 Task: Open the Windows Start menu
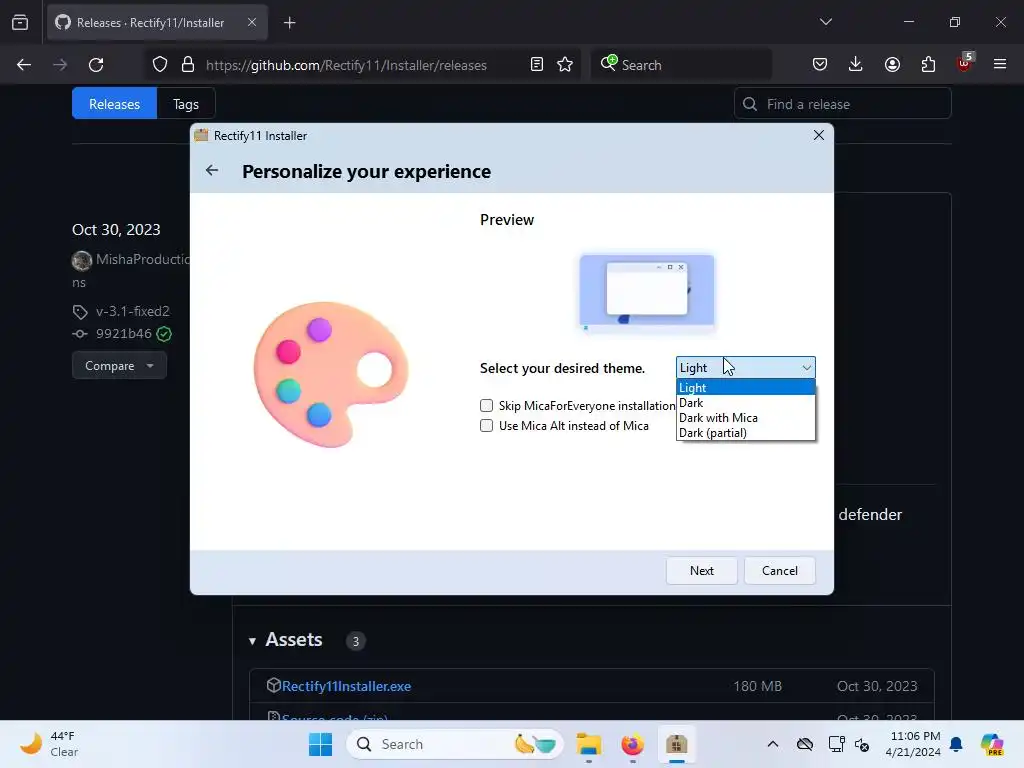[320, 744]
